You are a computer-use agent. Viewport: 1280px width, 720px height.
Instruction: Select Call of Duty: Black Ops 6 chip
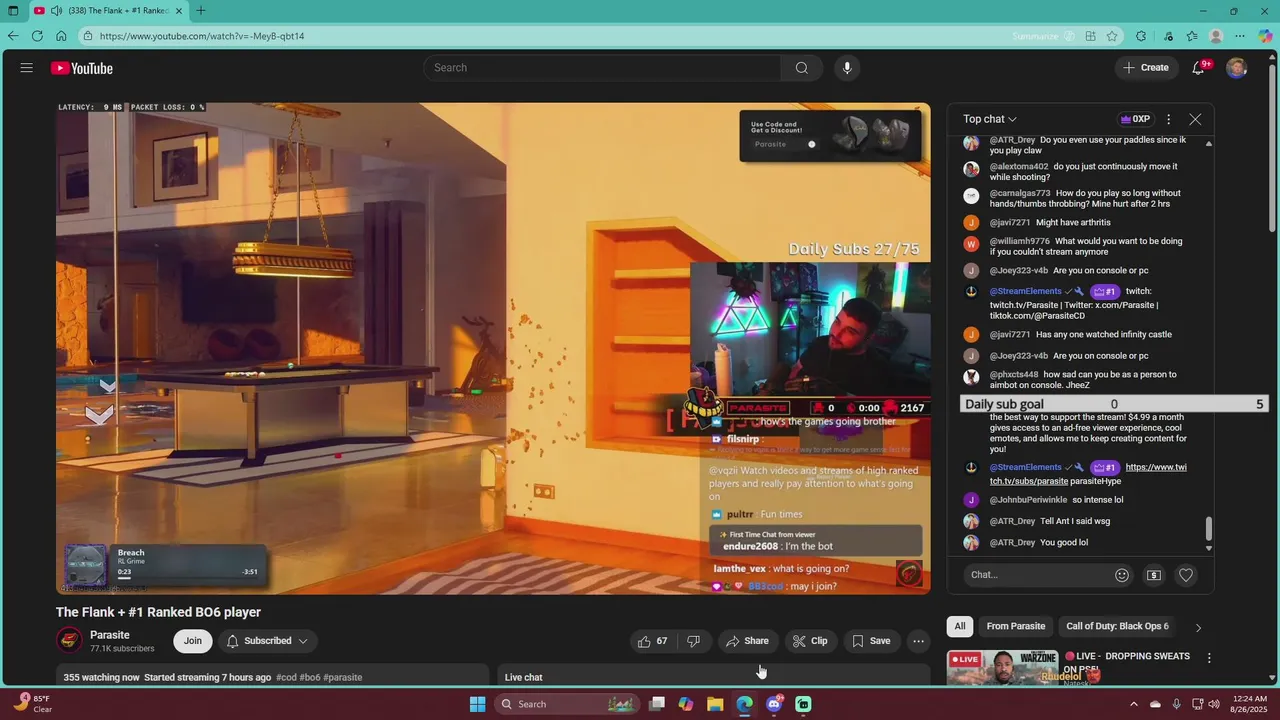coord(1117,626)
